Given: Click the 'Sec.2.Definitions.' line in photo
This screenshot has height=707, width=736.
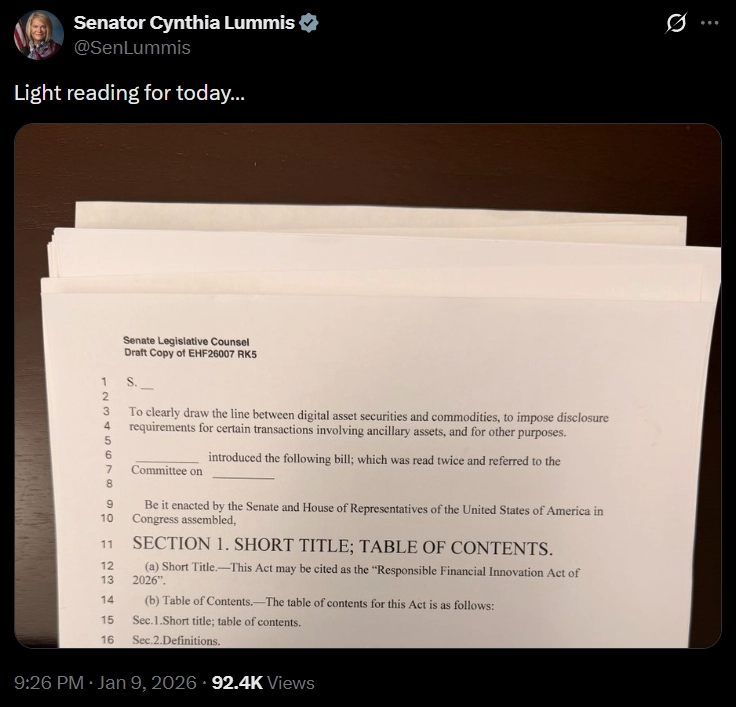Looking at the screenshot, I should click(x=176, y=640).
